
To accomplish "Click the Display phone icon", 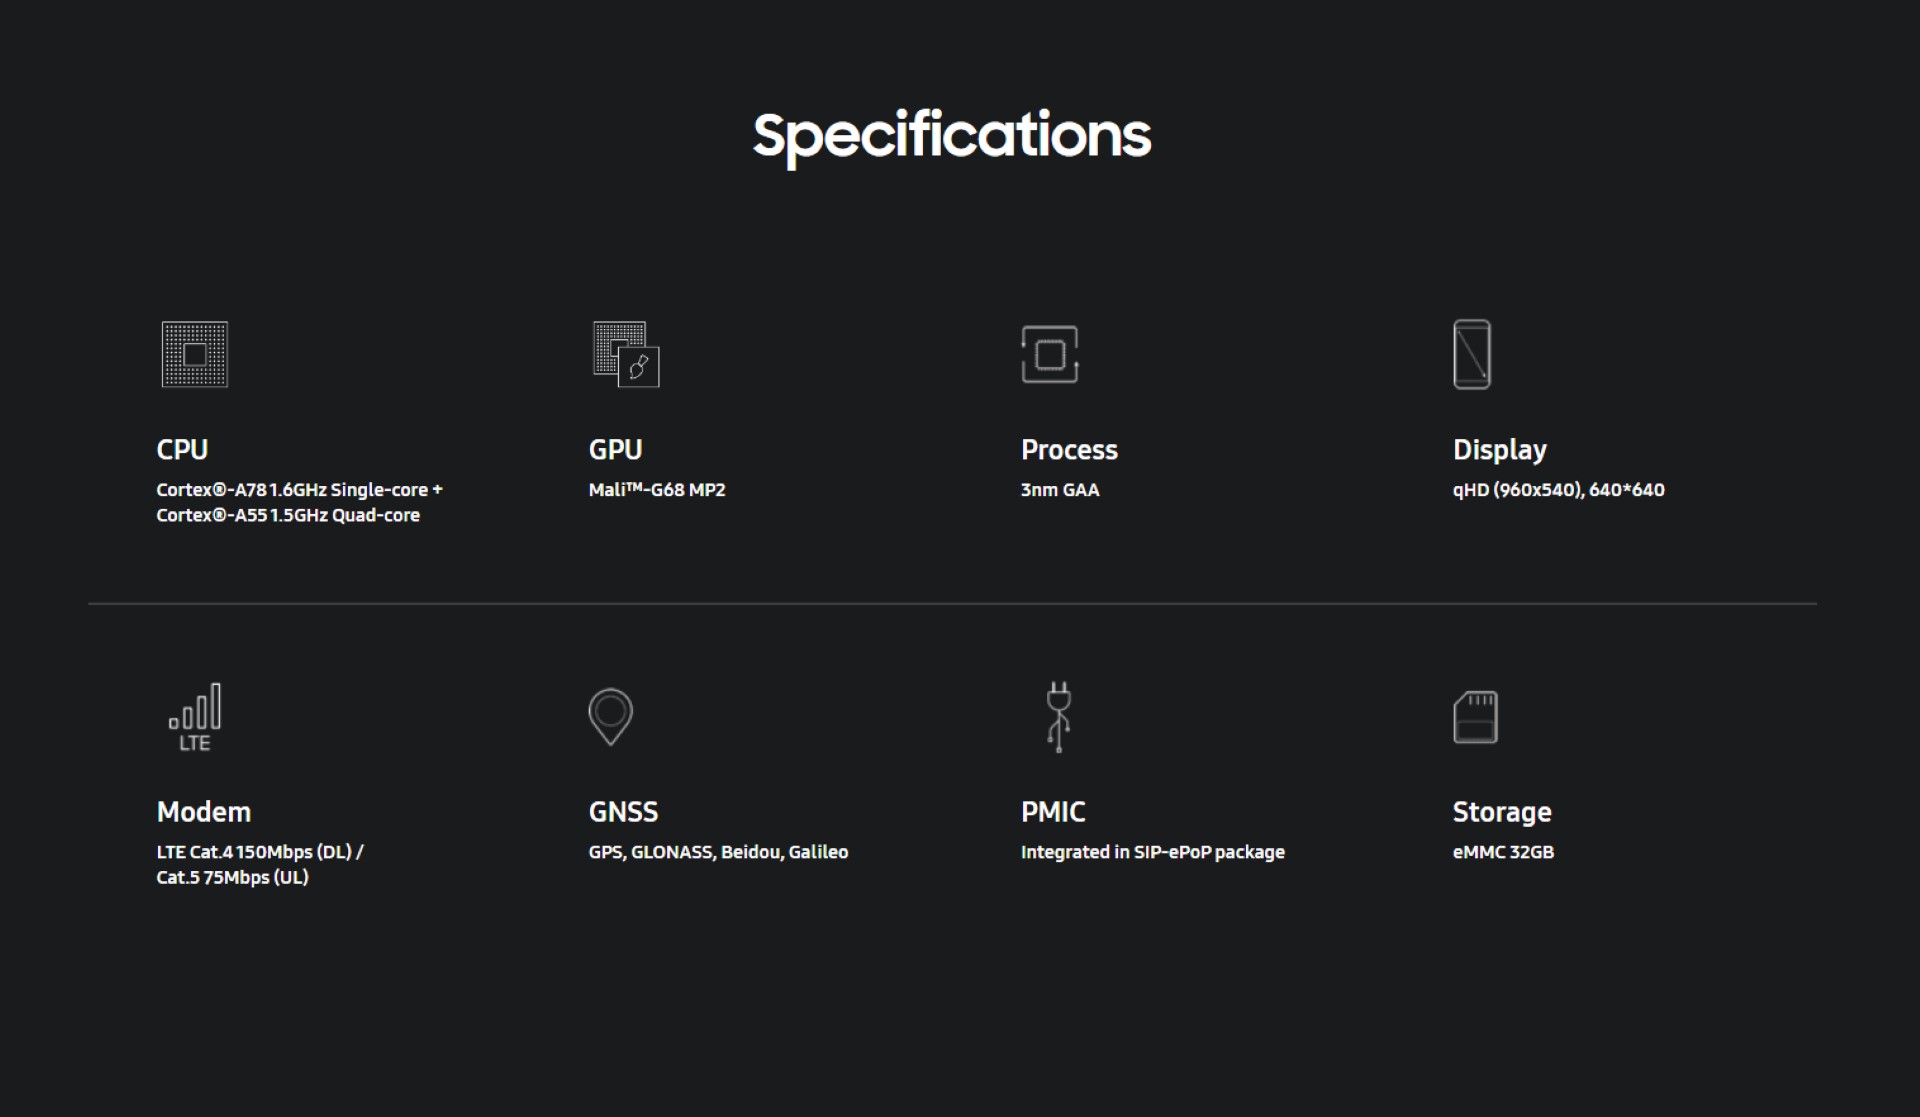I will [x=1471, y=354].
